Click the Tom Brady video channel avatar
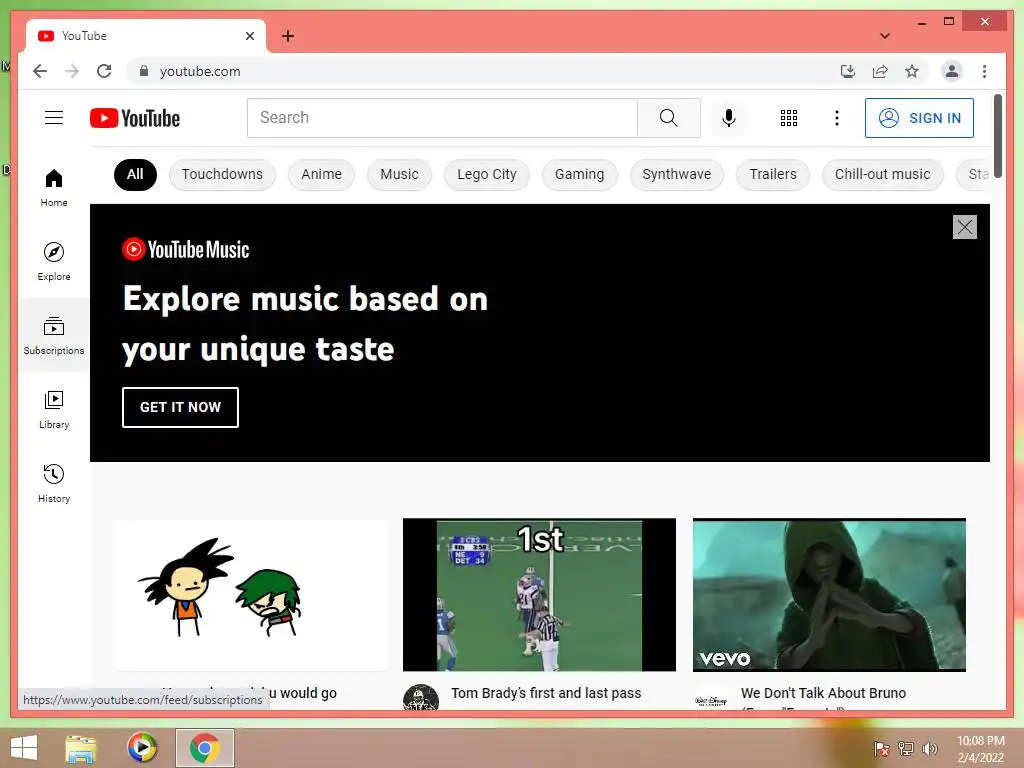Viewport: 1024px width, 768px height. click(421, 697)
